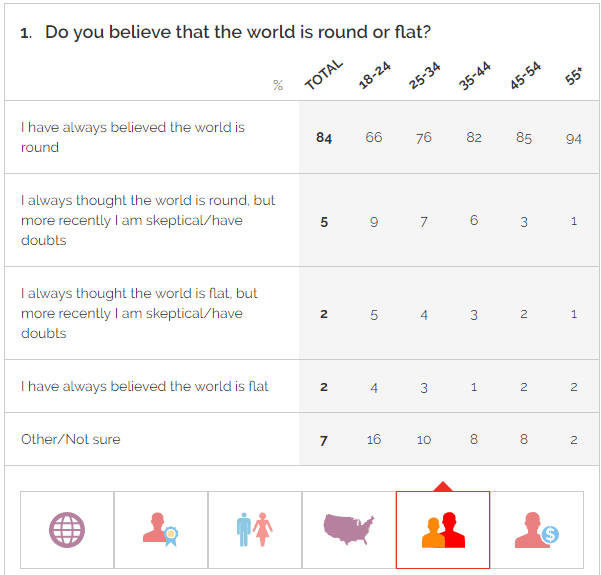Click the TOTAL column header

click(x=323, y=74)
